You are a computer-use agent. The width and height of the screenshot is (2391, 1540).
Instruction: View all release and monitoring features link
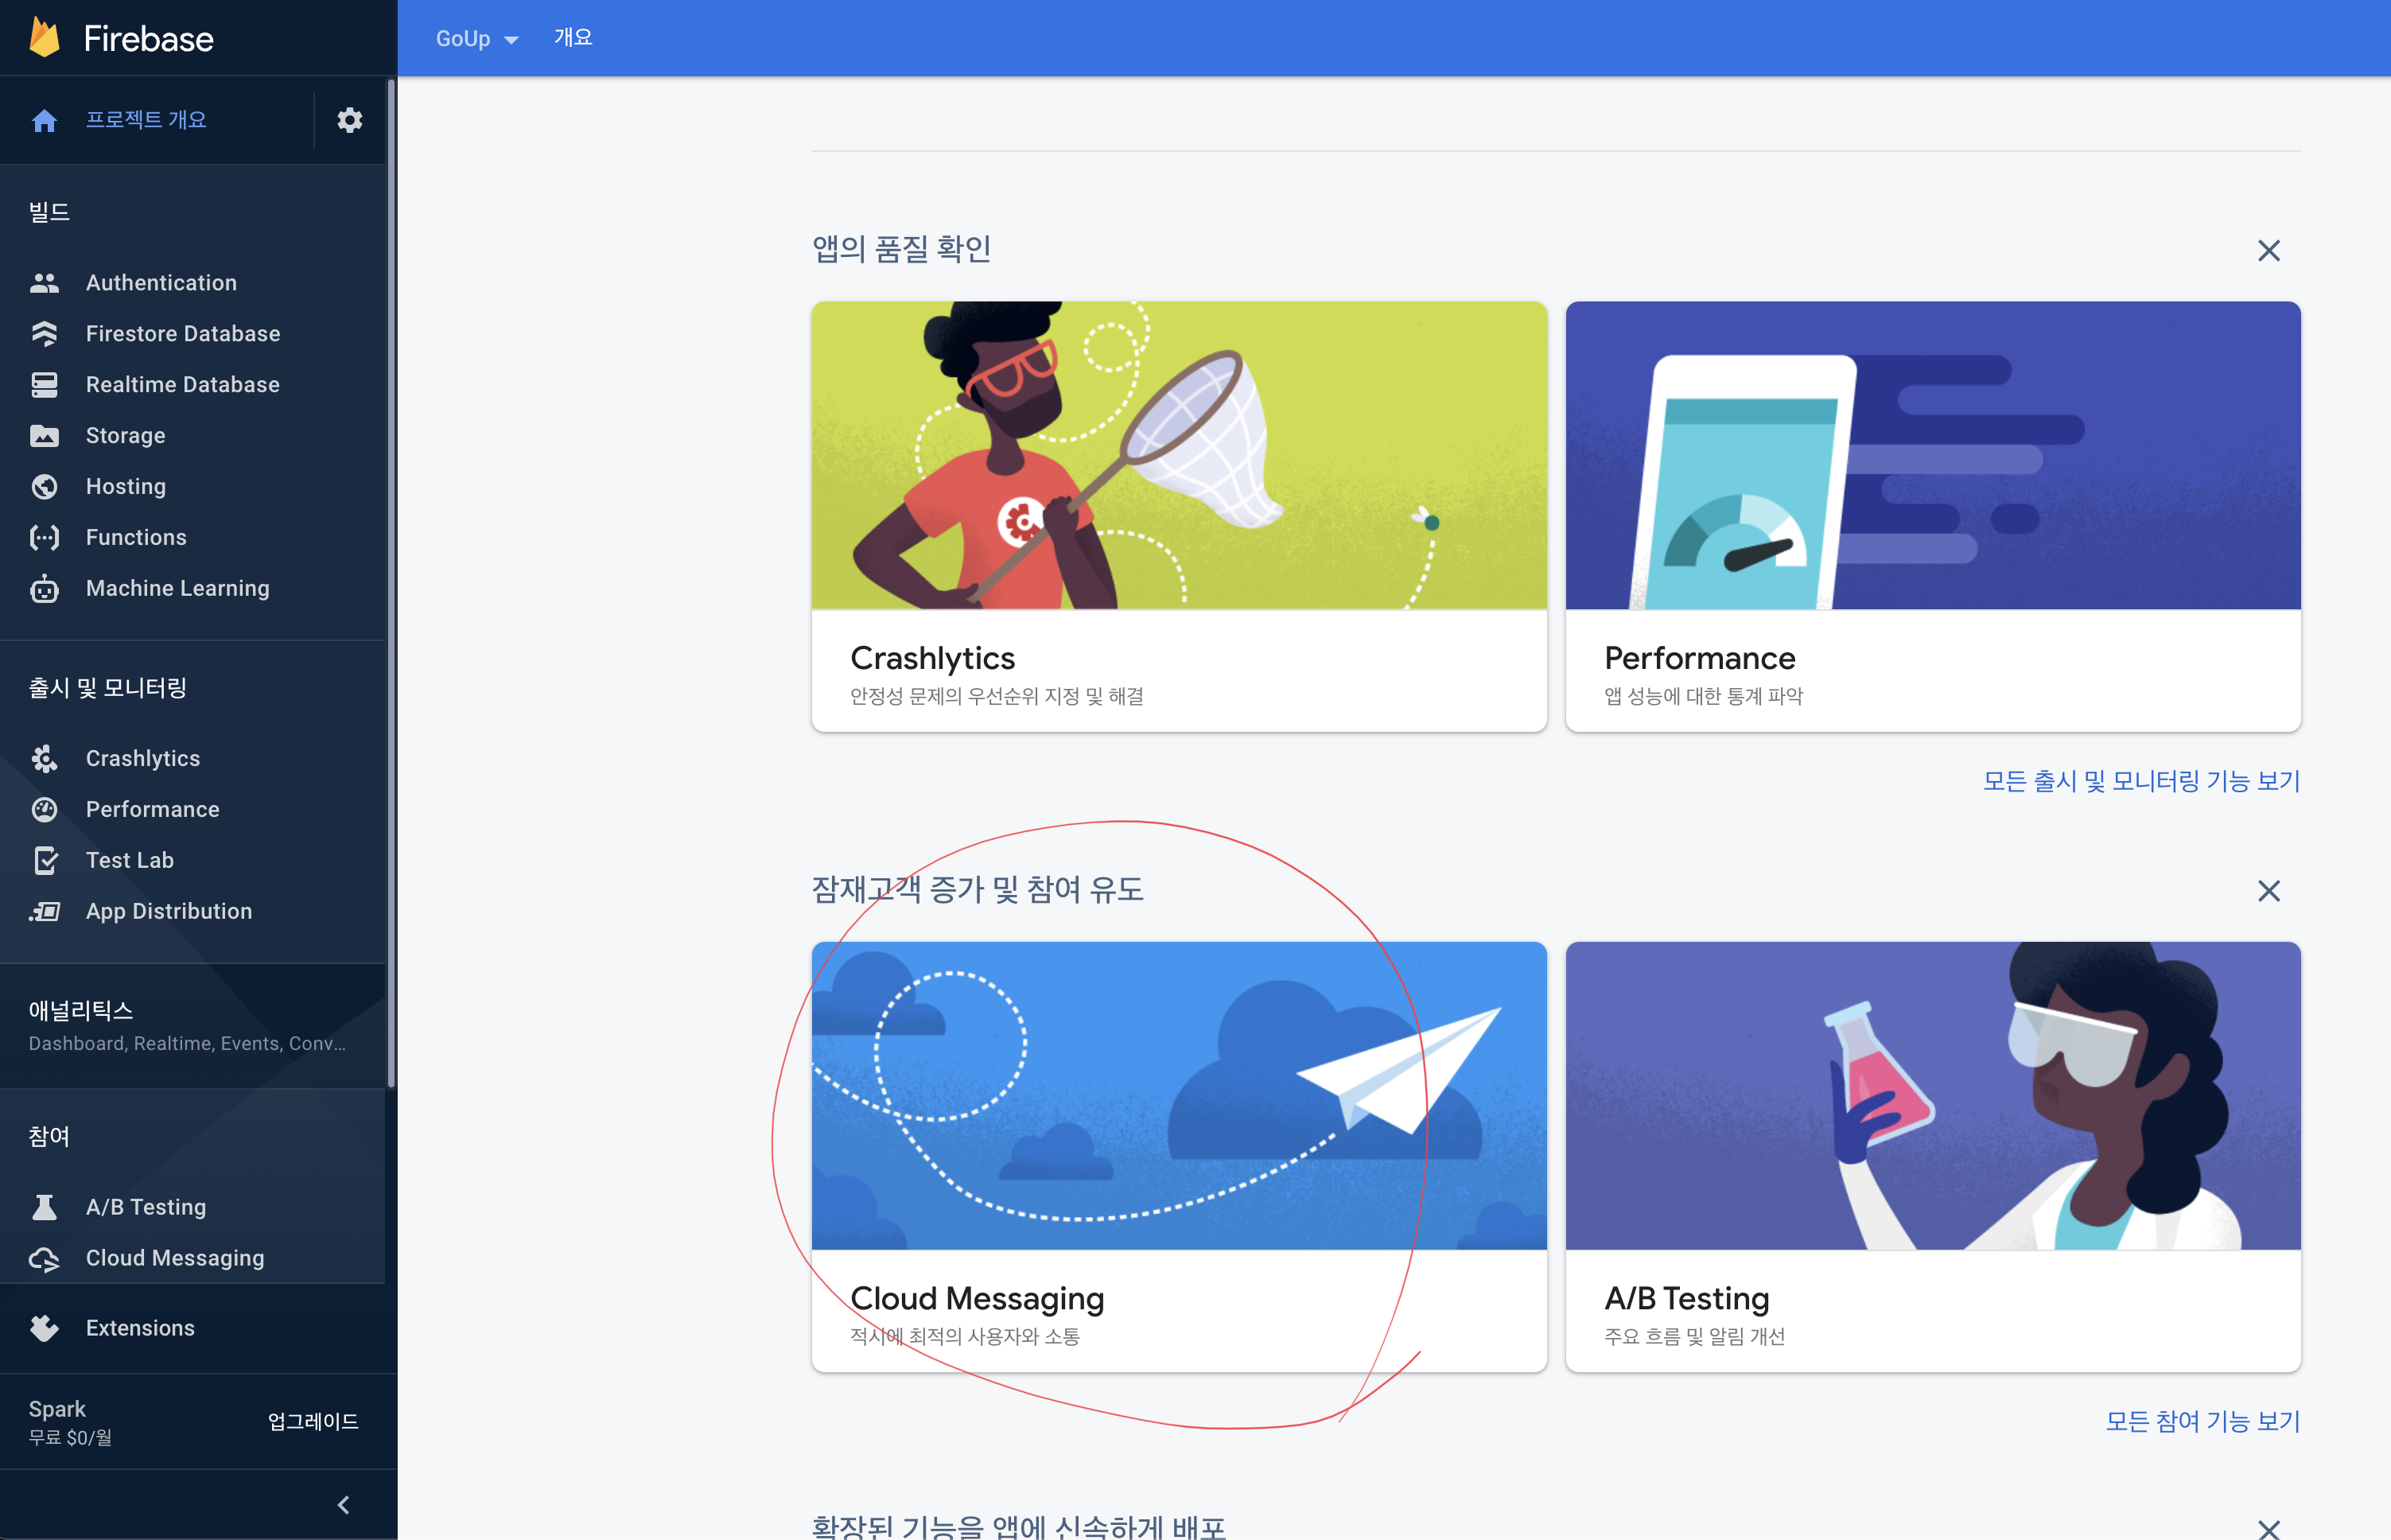tap(2141, 781)
